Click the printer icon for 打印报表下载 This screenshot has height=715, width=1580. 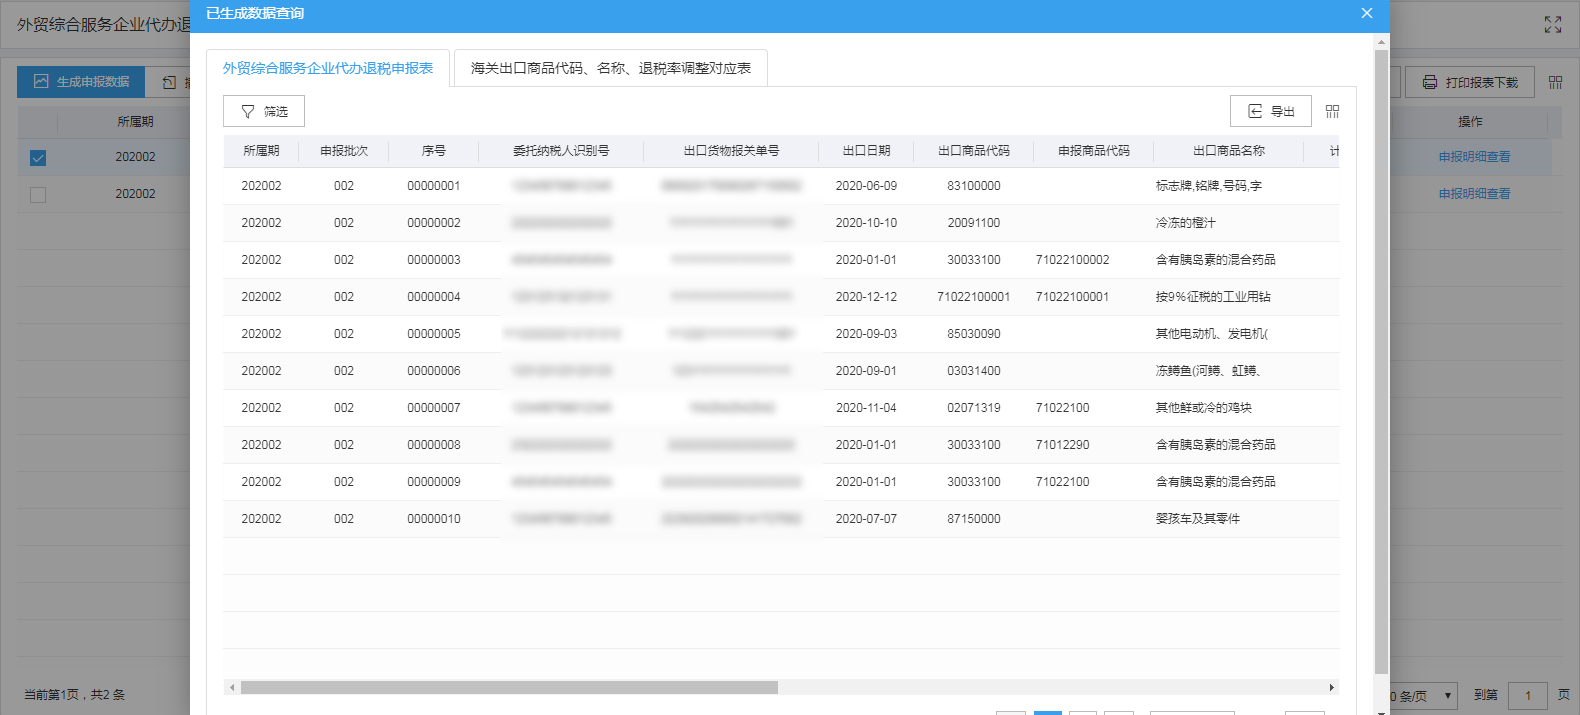pyautogui.click(x=1430, y=82)
